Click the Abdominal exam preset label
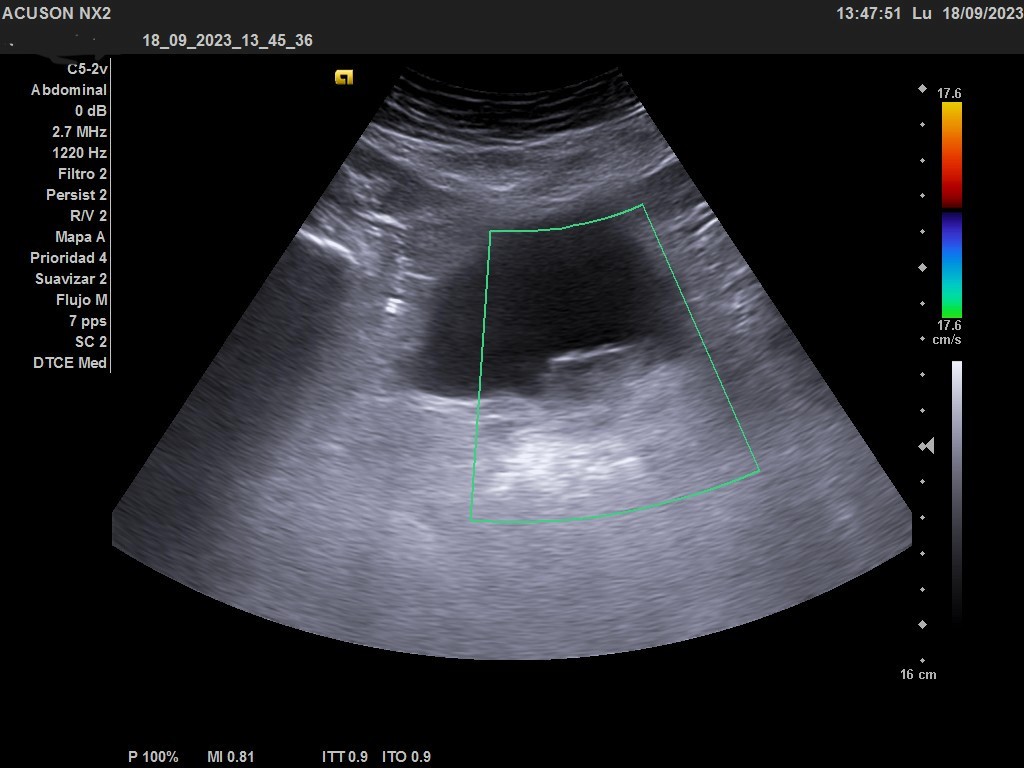Screen dimensions: 1024x768 pyautogui.click(x=69, y=90)
